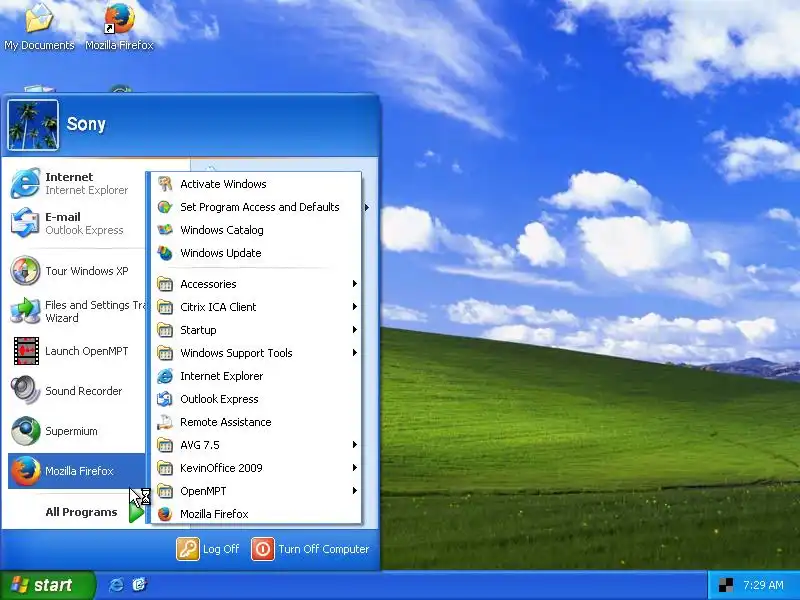Open the OpenMPT folder icon in All Programs
This screenshot has height=600, width=800.
pos(165,491)
